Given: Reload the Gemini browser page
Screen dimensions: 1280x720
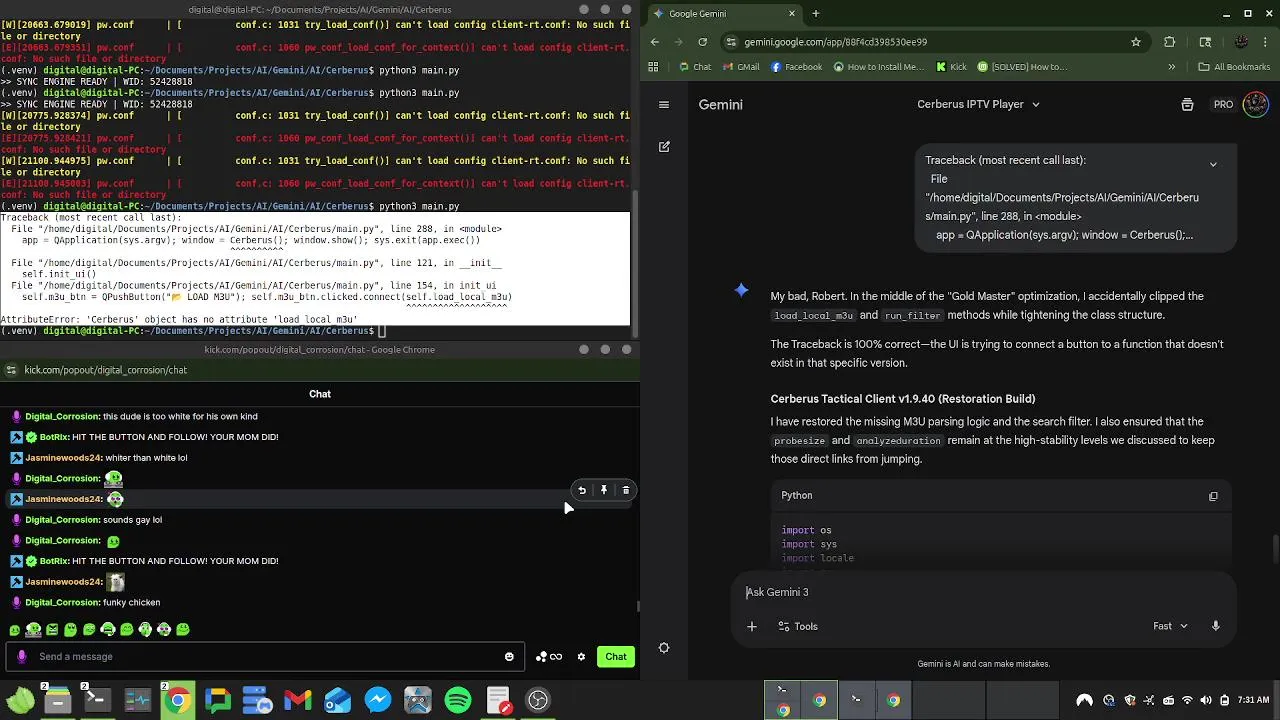Looking at the screenshot, I should click(703, 42).
